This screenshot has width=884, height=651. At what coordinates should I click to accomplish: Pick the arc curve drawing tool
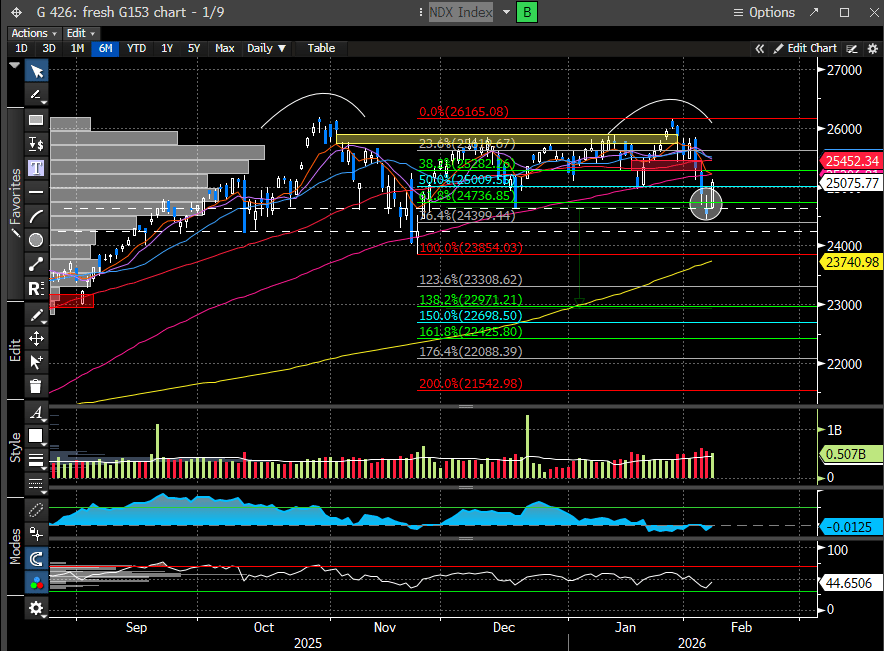36,216
